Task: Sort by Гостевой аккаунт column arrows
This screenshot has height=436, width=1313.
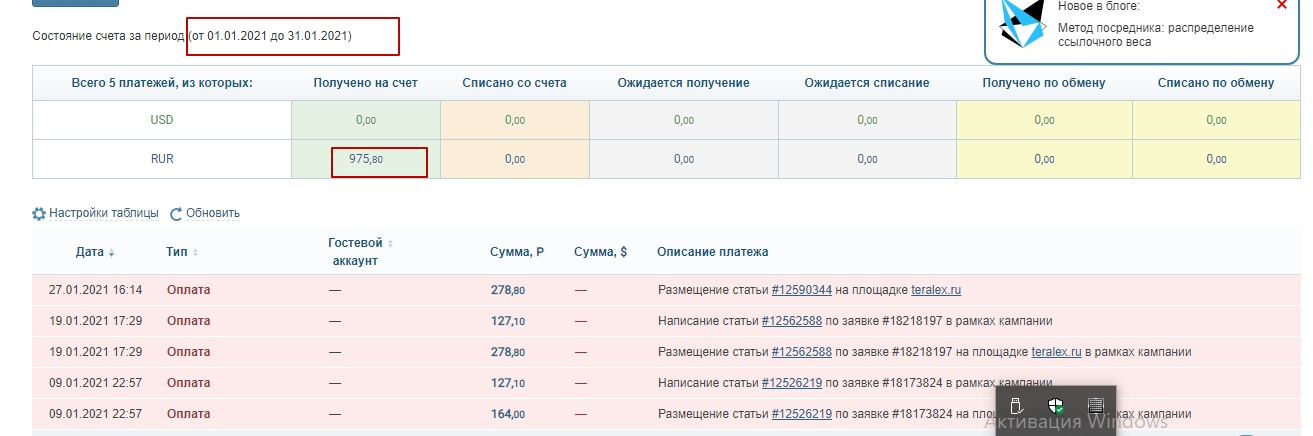Action: pos(390,243)
